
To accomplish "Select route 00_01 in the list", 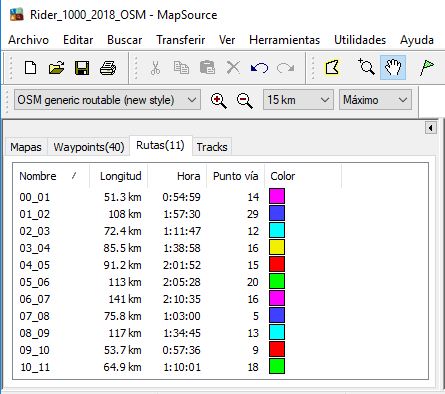I will (35, 197).
